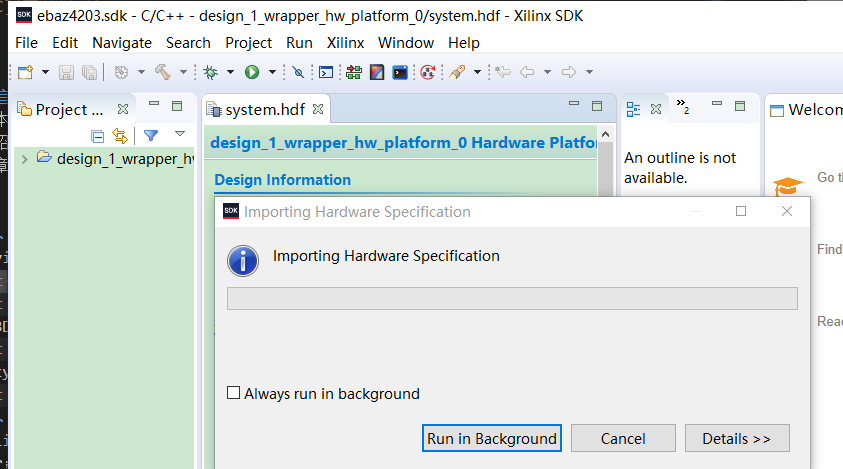Image resolution: width=843 pixels, height=469 pixels.
Task: Maximize the Outline panel
Action: click(740, 106)
